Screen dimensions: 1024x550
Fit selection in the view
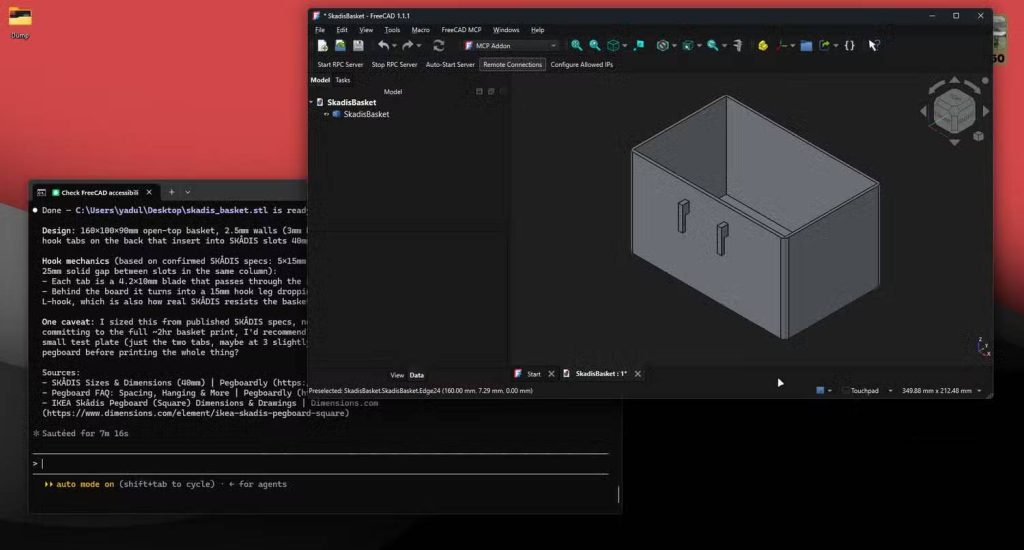pos(595,46)
